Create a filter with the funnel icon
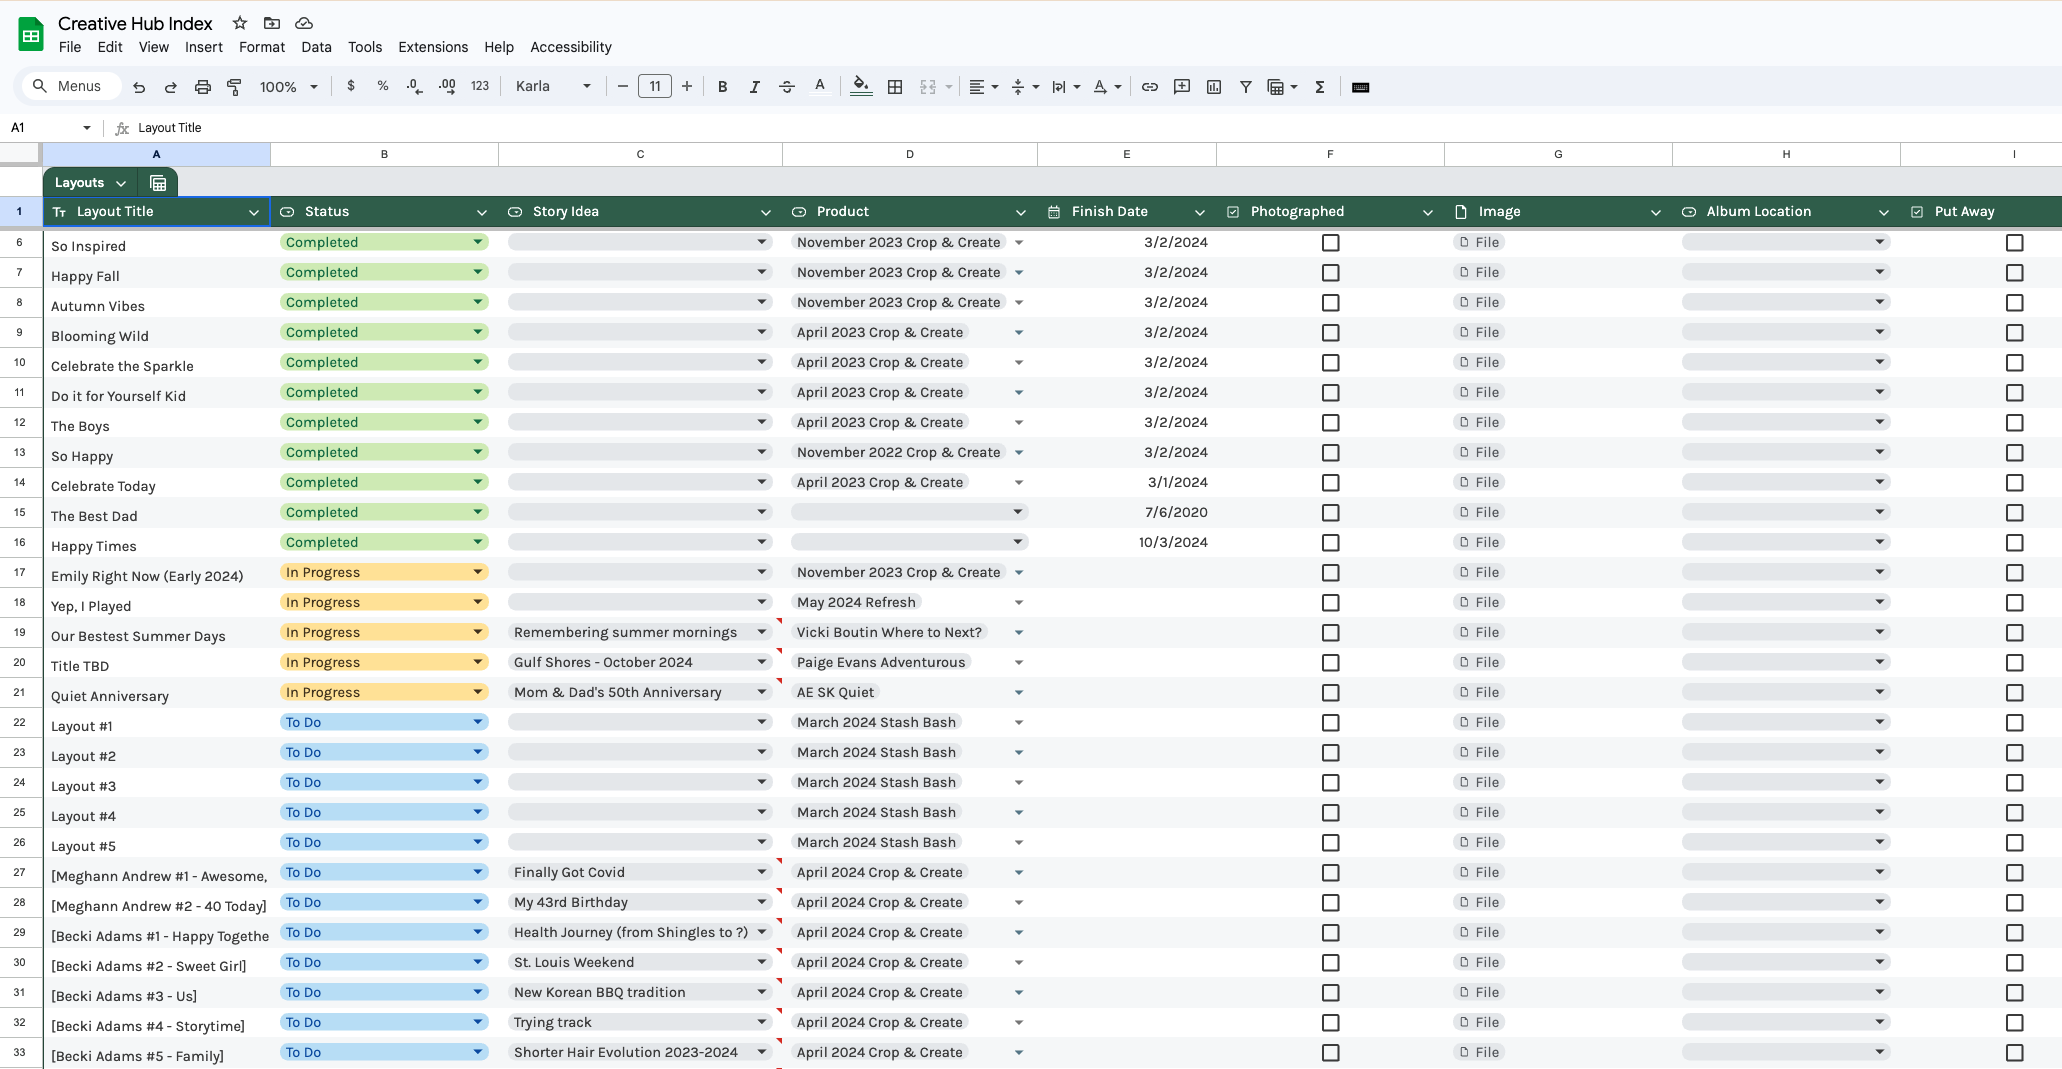Screen dimensions: 2062x1069 click(x=1246, y=87)
